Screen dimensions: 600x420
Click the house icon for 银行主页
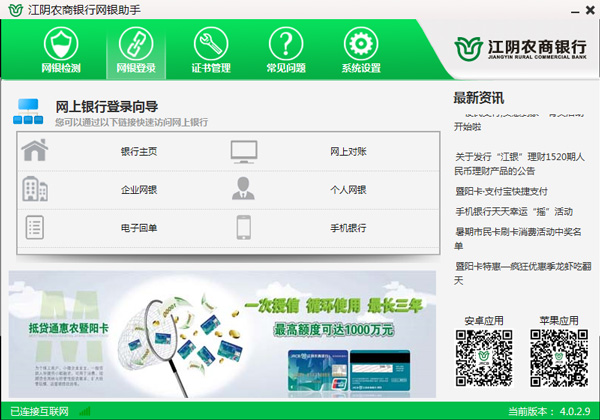tap(35, 150)
